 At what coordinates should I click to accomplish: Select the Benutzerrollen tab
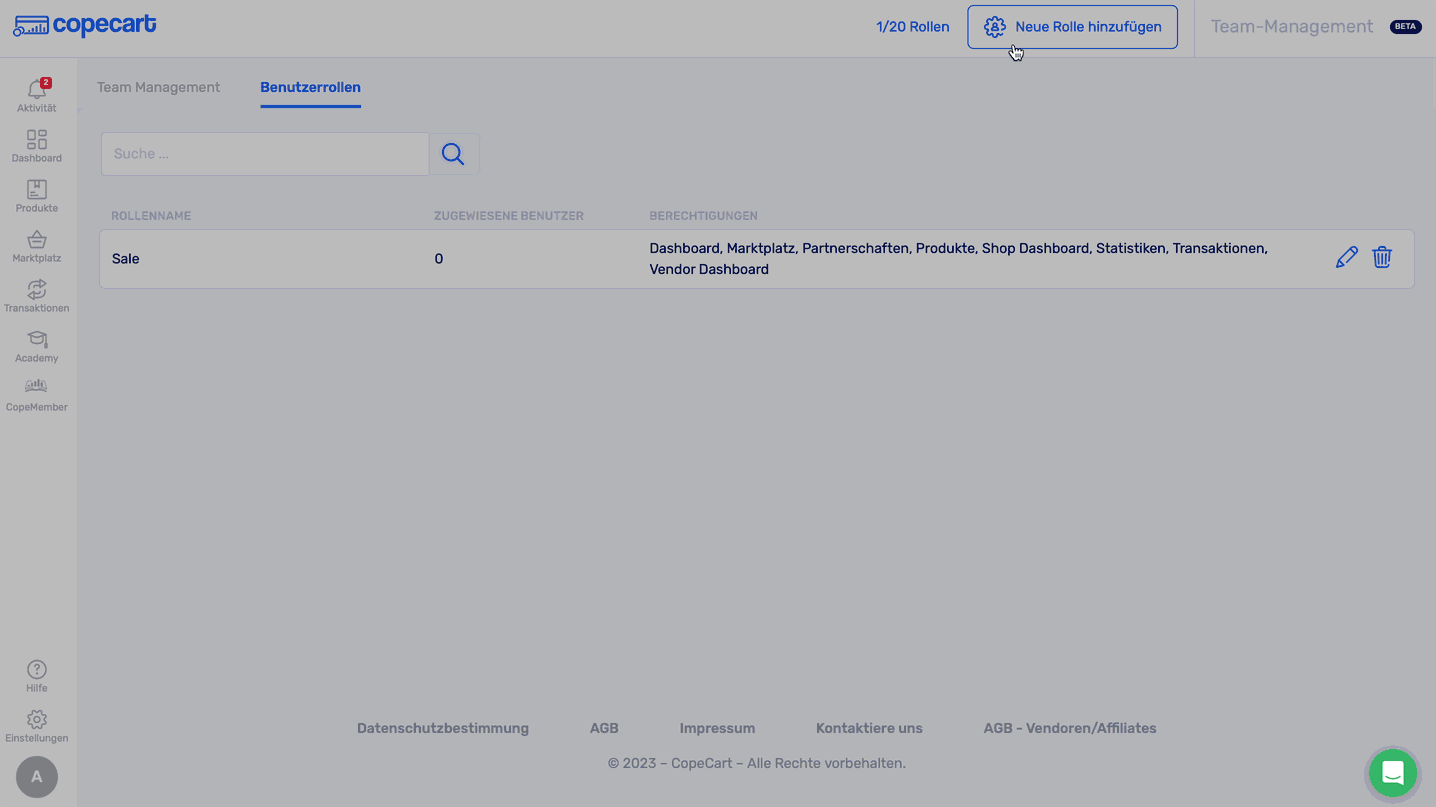point(310,87)
